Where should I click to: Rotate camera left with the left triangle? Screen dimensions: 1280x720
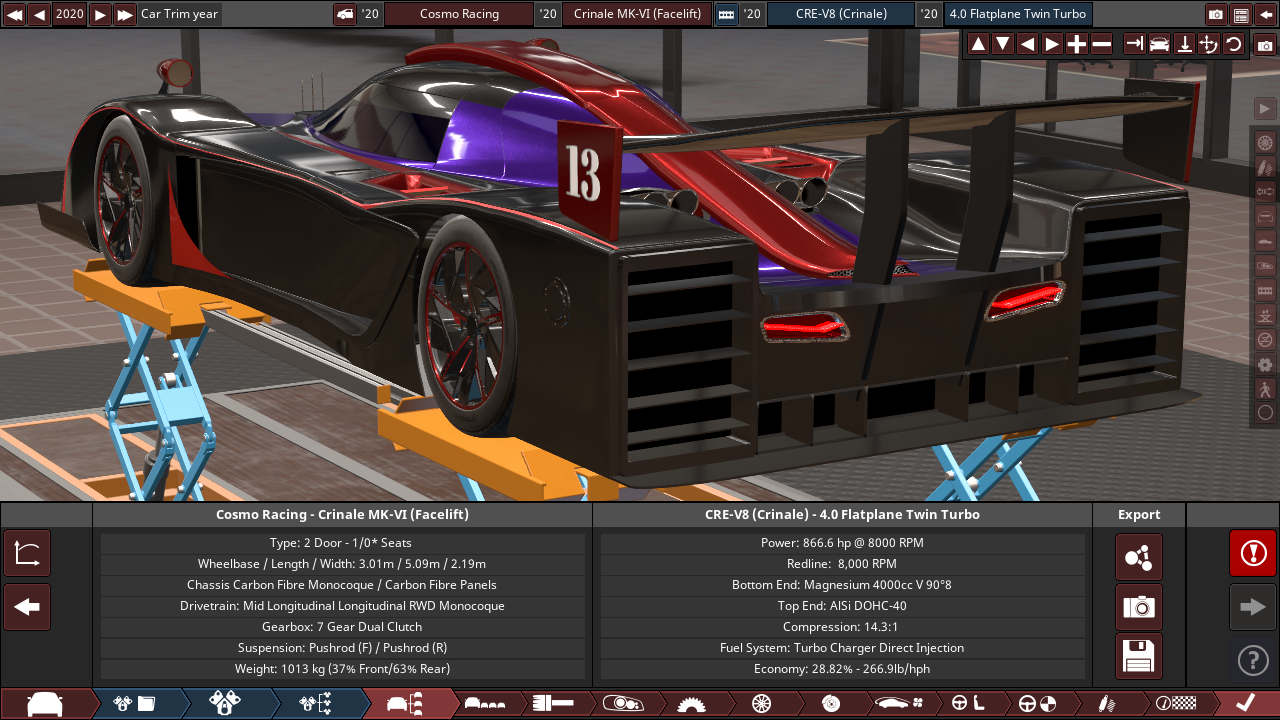(1027, 44)
